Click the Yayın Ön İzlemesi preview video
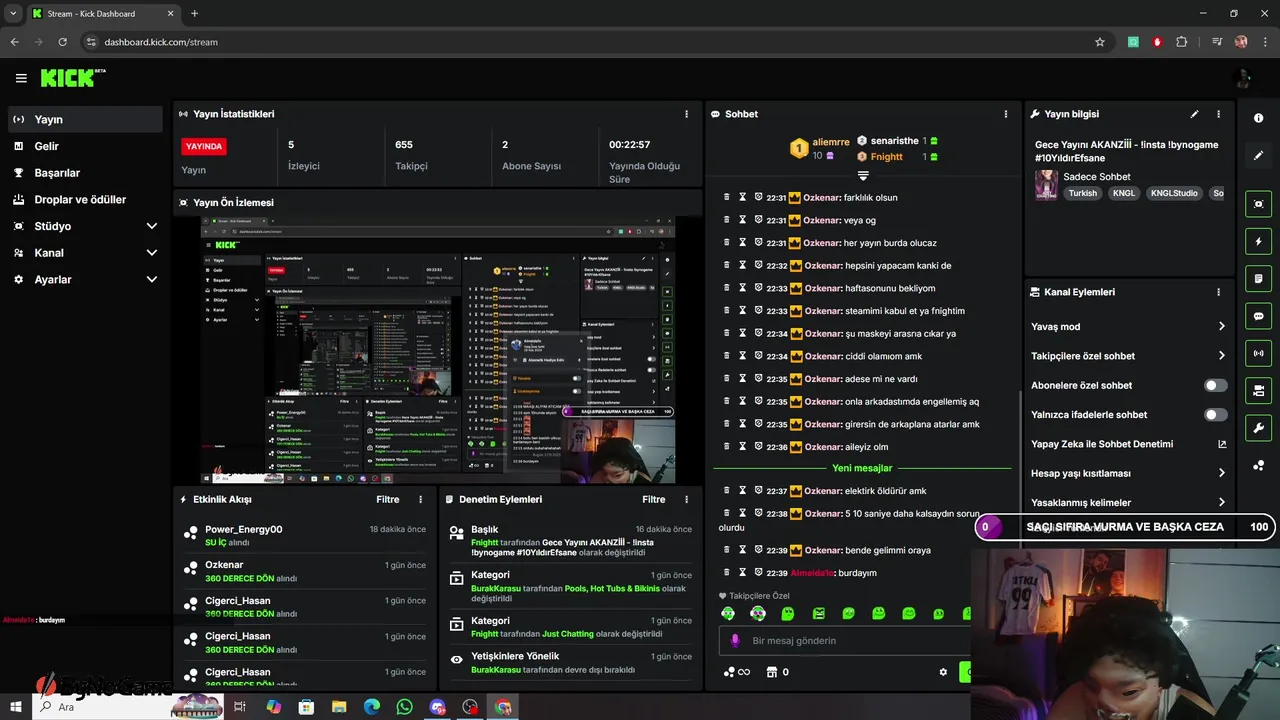1280x720 pixels. pos(438,349)
